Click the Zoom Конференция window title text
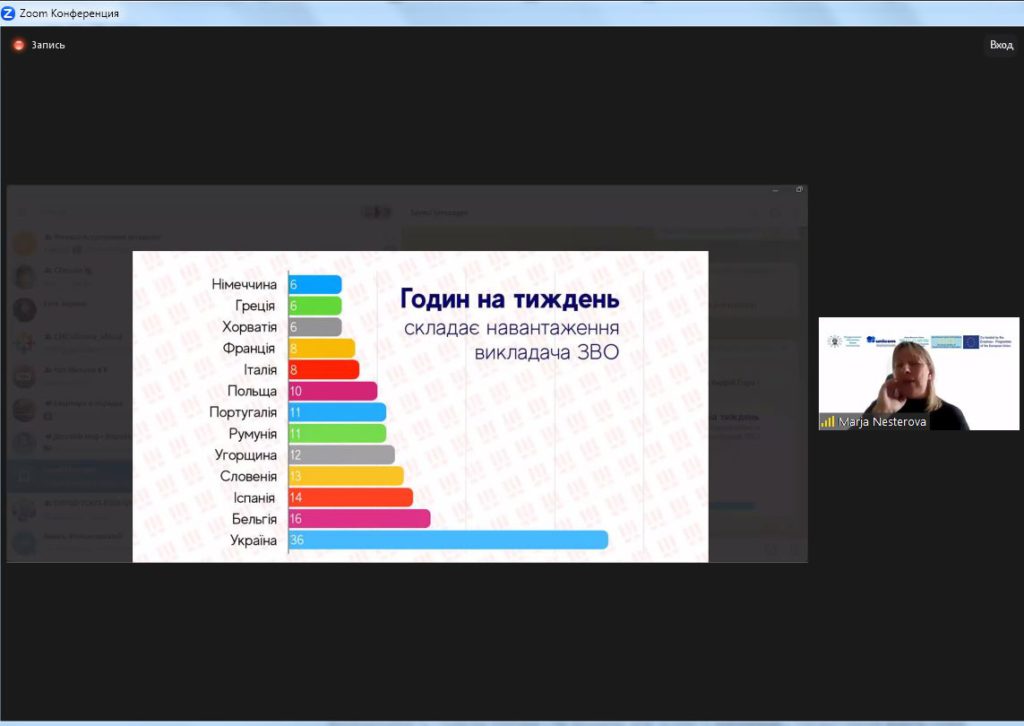This screenshot has width=1024, height=726. pos(69,13)
